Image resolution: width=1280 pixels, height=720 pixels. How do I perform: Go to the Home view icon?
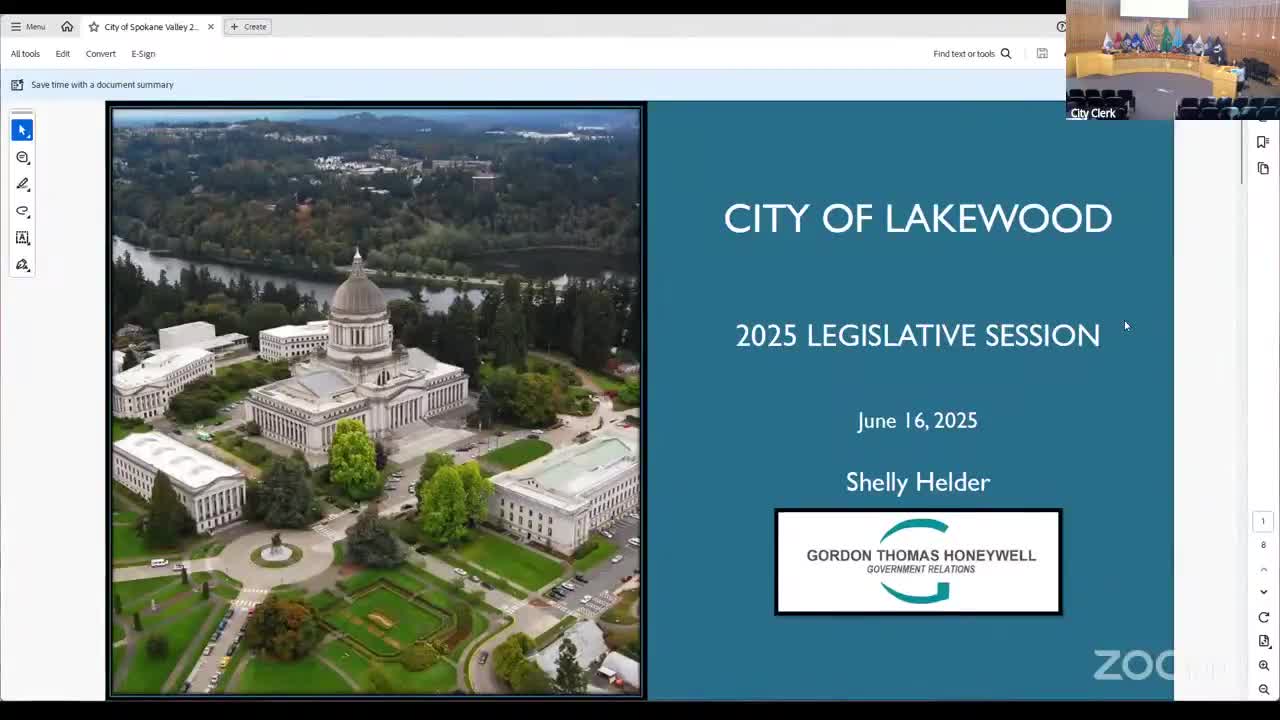click(x=67, y=27)
